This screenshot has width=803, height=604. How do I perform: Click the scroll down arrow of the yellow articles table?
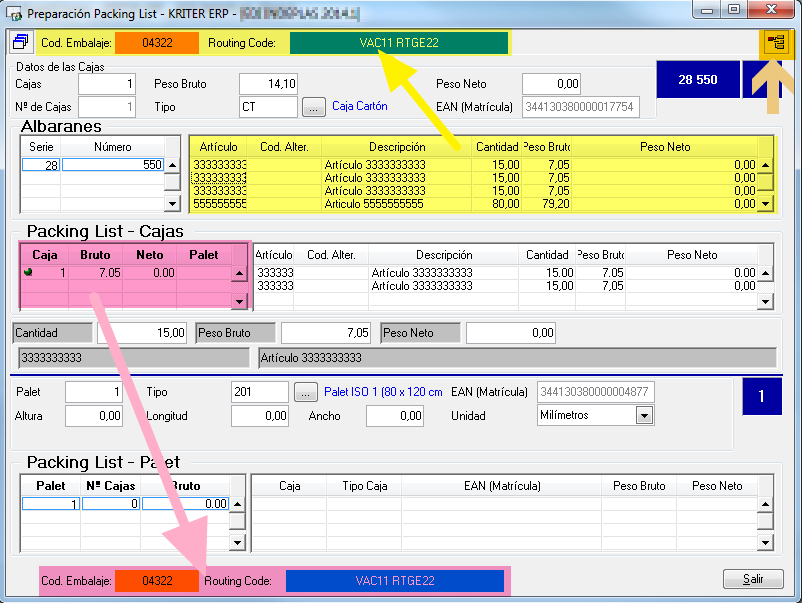point(766,203)
